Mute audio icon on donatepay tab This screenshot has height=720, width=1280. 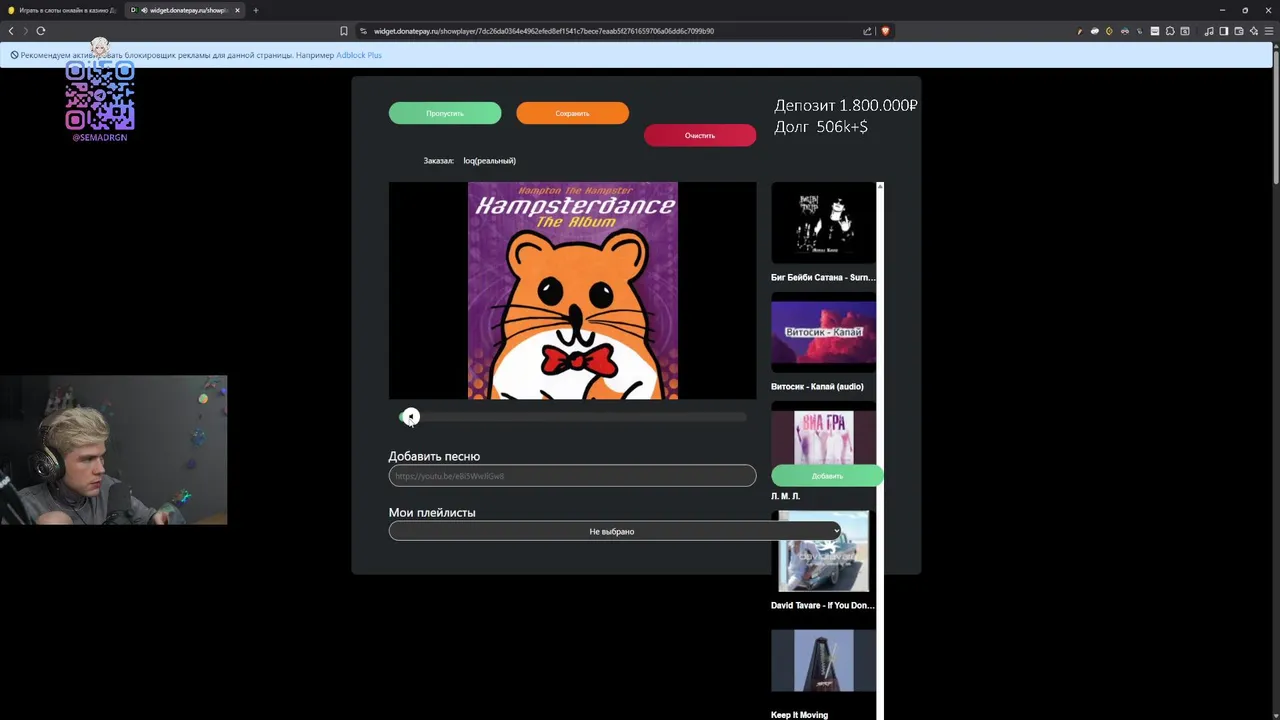click(x=144, y=10)
